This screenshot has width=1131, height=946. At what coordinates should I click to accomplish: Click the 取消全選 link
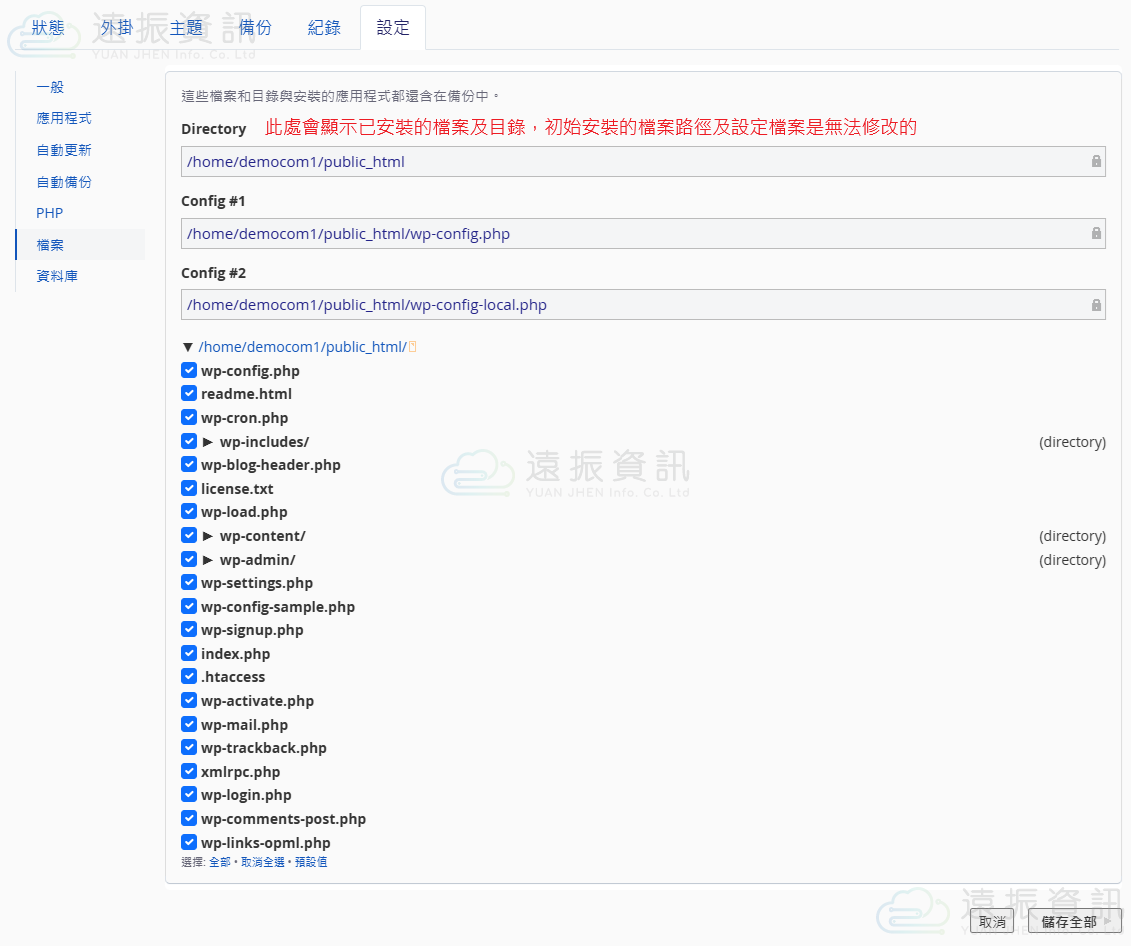tap(263, 862)
